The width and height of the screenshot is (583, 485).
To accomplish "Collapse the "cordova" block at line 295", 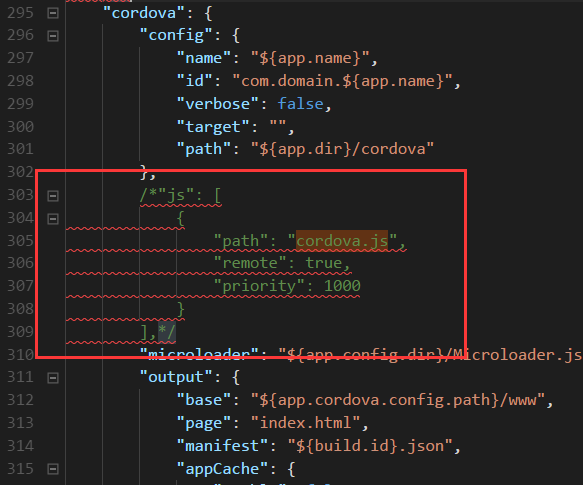I will 53,13.
